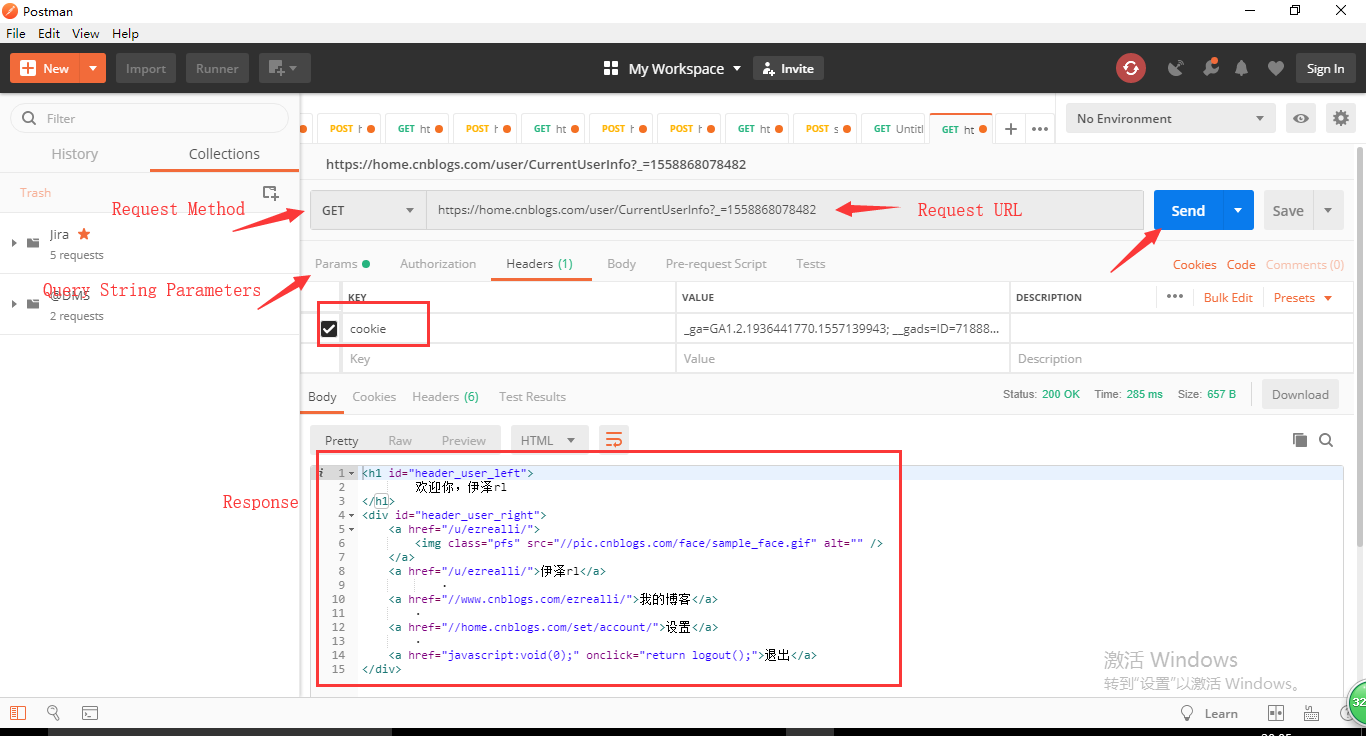Open the View menu
This screenshot has width=1366, height=736.
pos(86,33)
